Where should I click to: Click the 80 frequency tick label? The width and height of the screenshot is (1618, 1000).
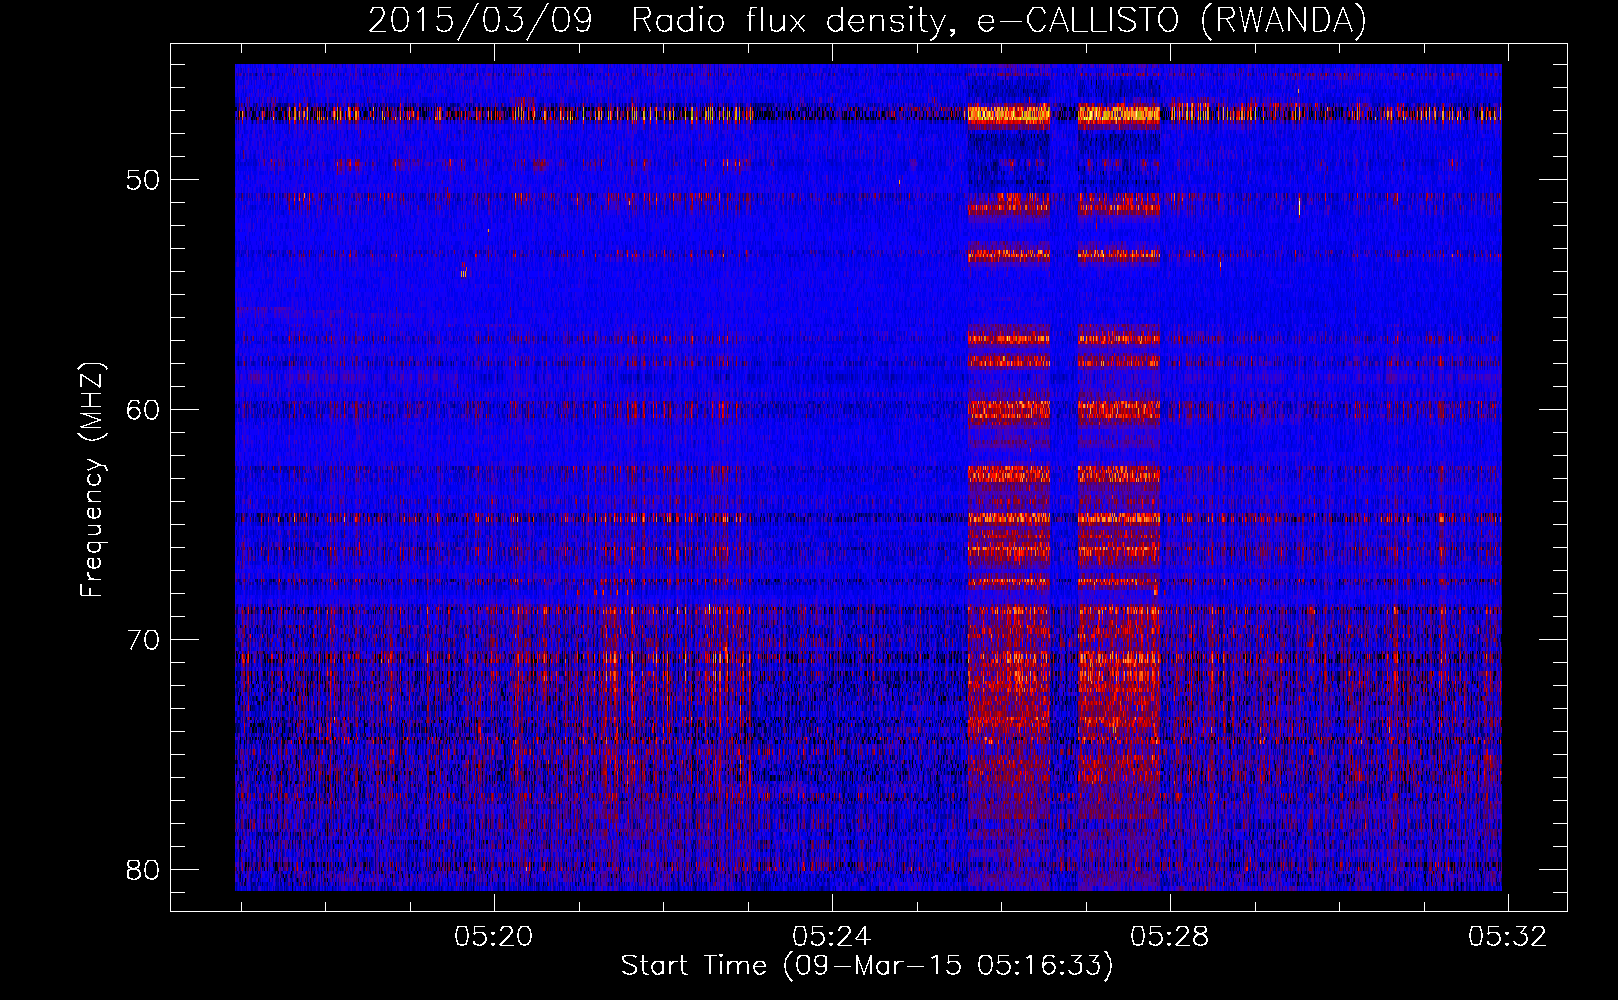(144, 870)
